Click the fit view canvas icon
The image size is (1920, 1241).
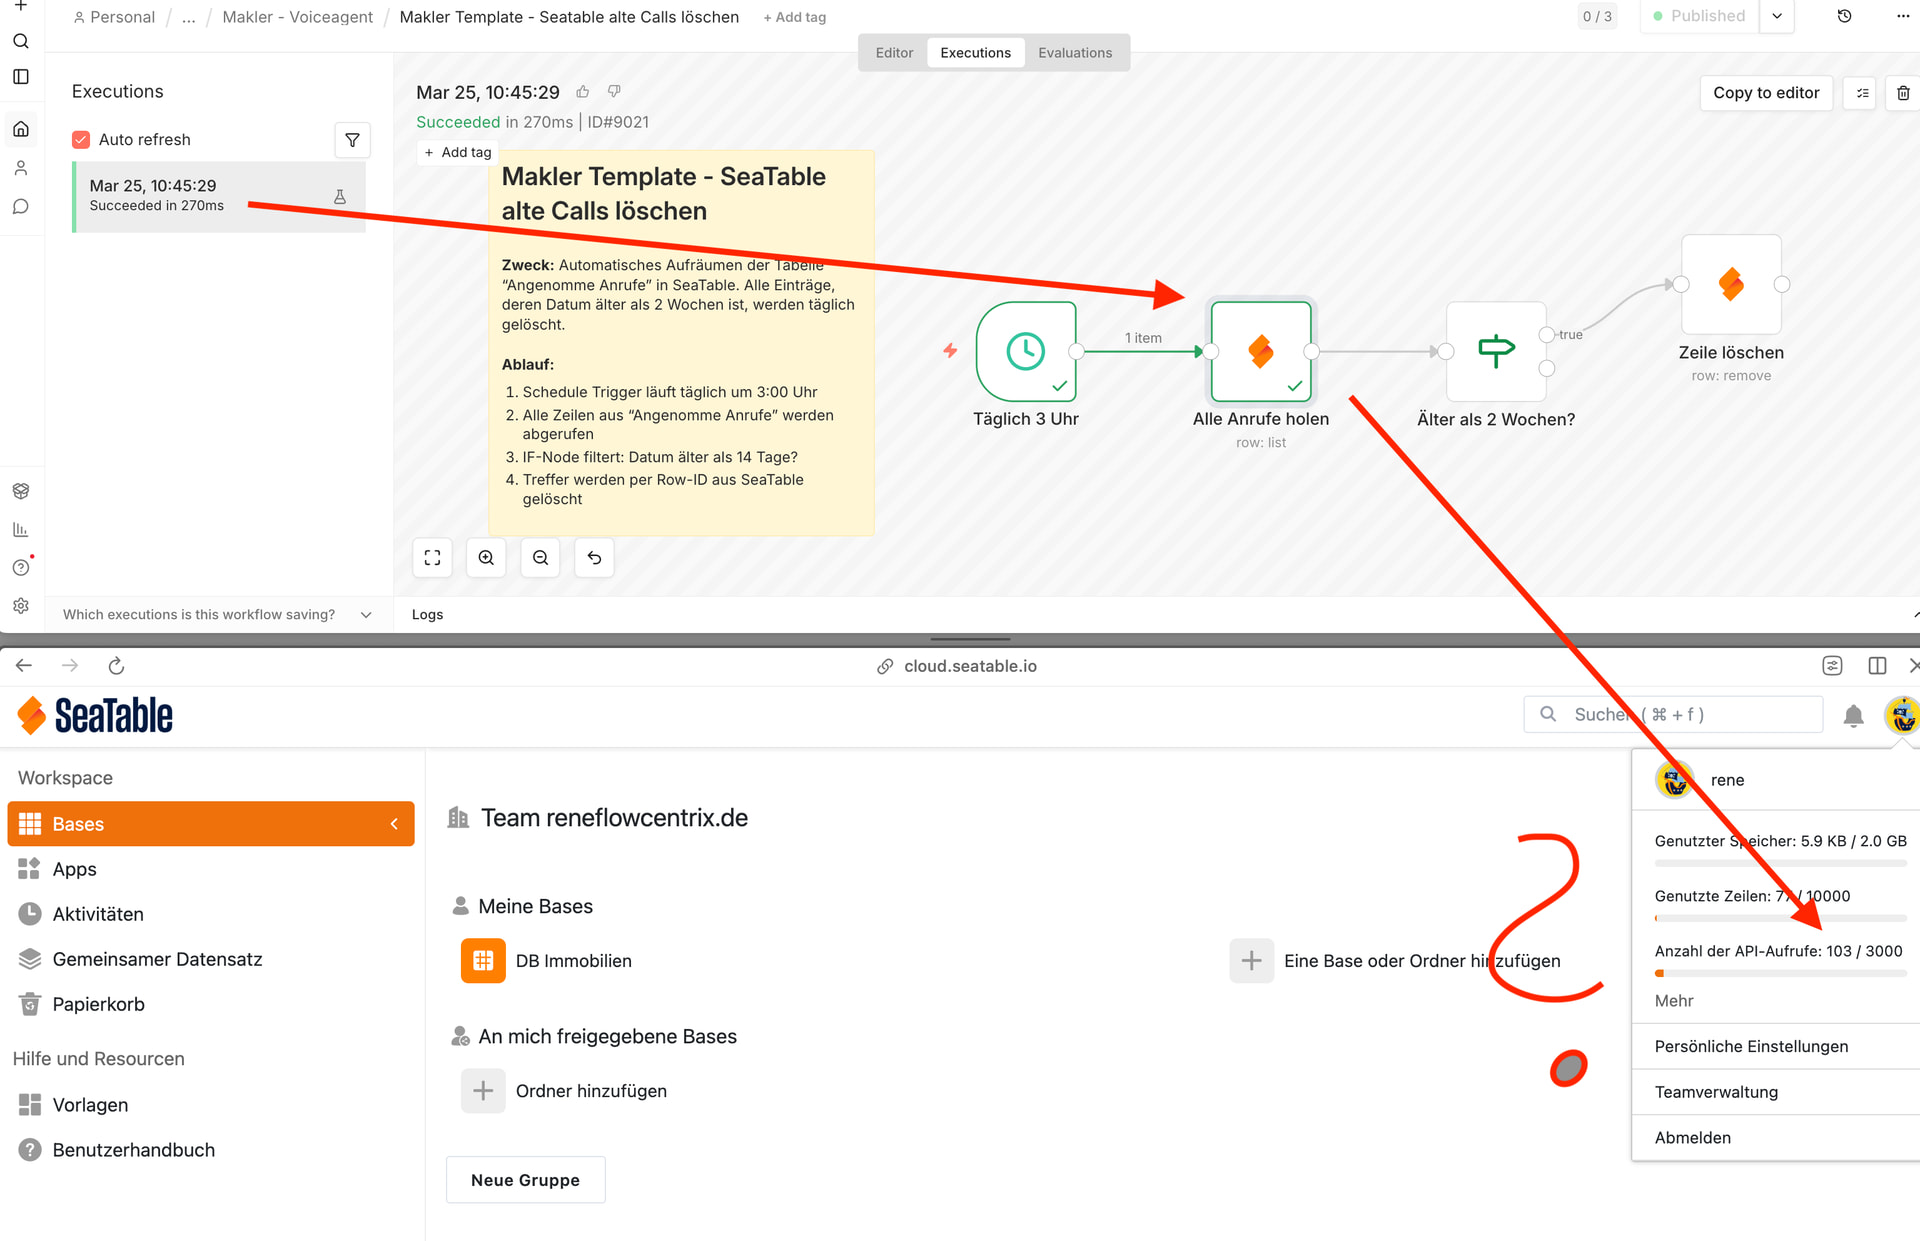(x=432, y=558)
